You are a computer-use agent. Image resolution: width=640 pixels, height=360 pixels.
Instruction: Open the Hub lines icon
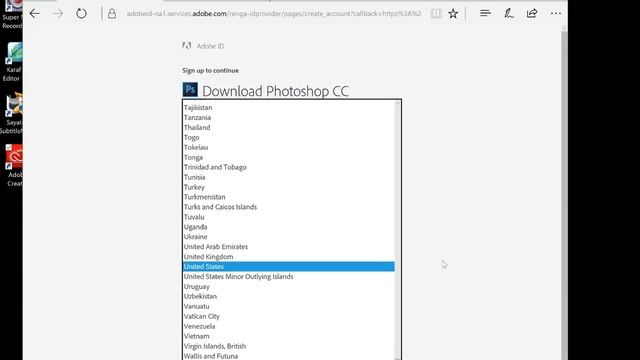click(485, 13)
